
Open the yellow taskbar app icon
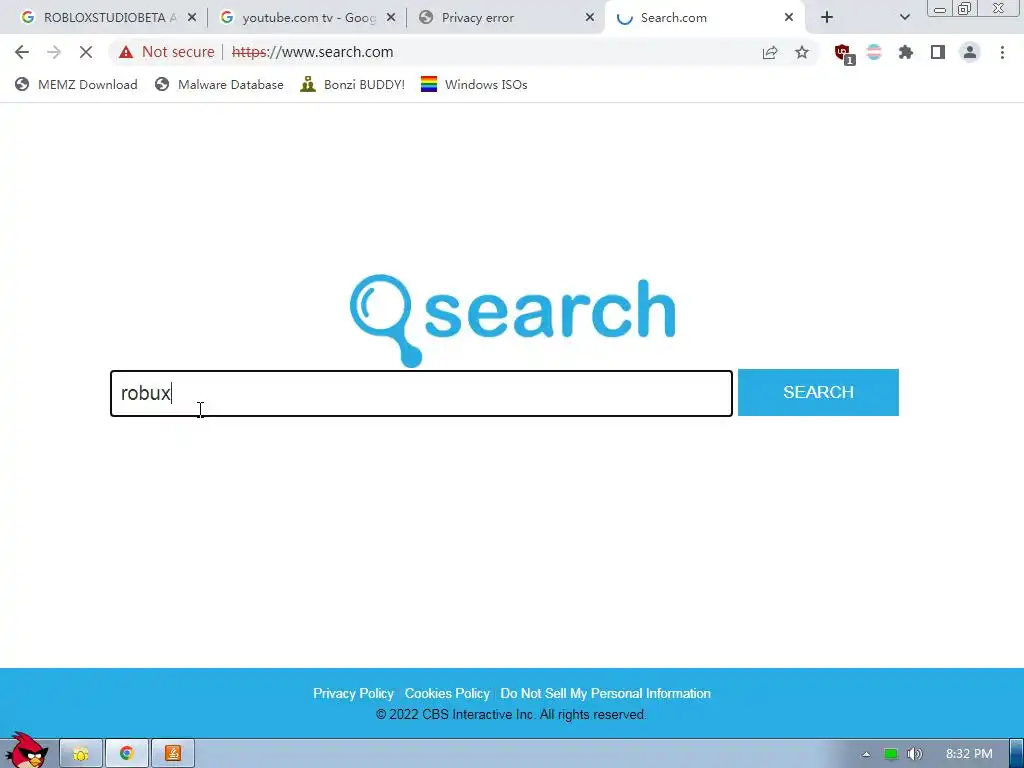[81, 754]
